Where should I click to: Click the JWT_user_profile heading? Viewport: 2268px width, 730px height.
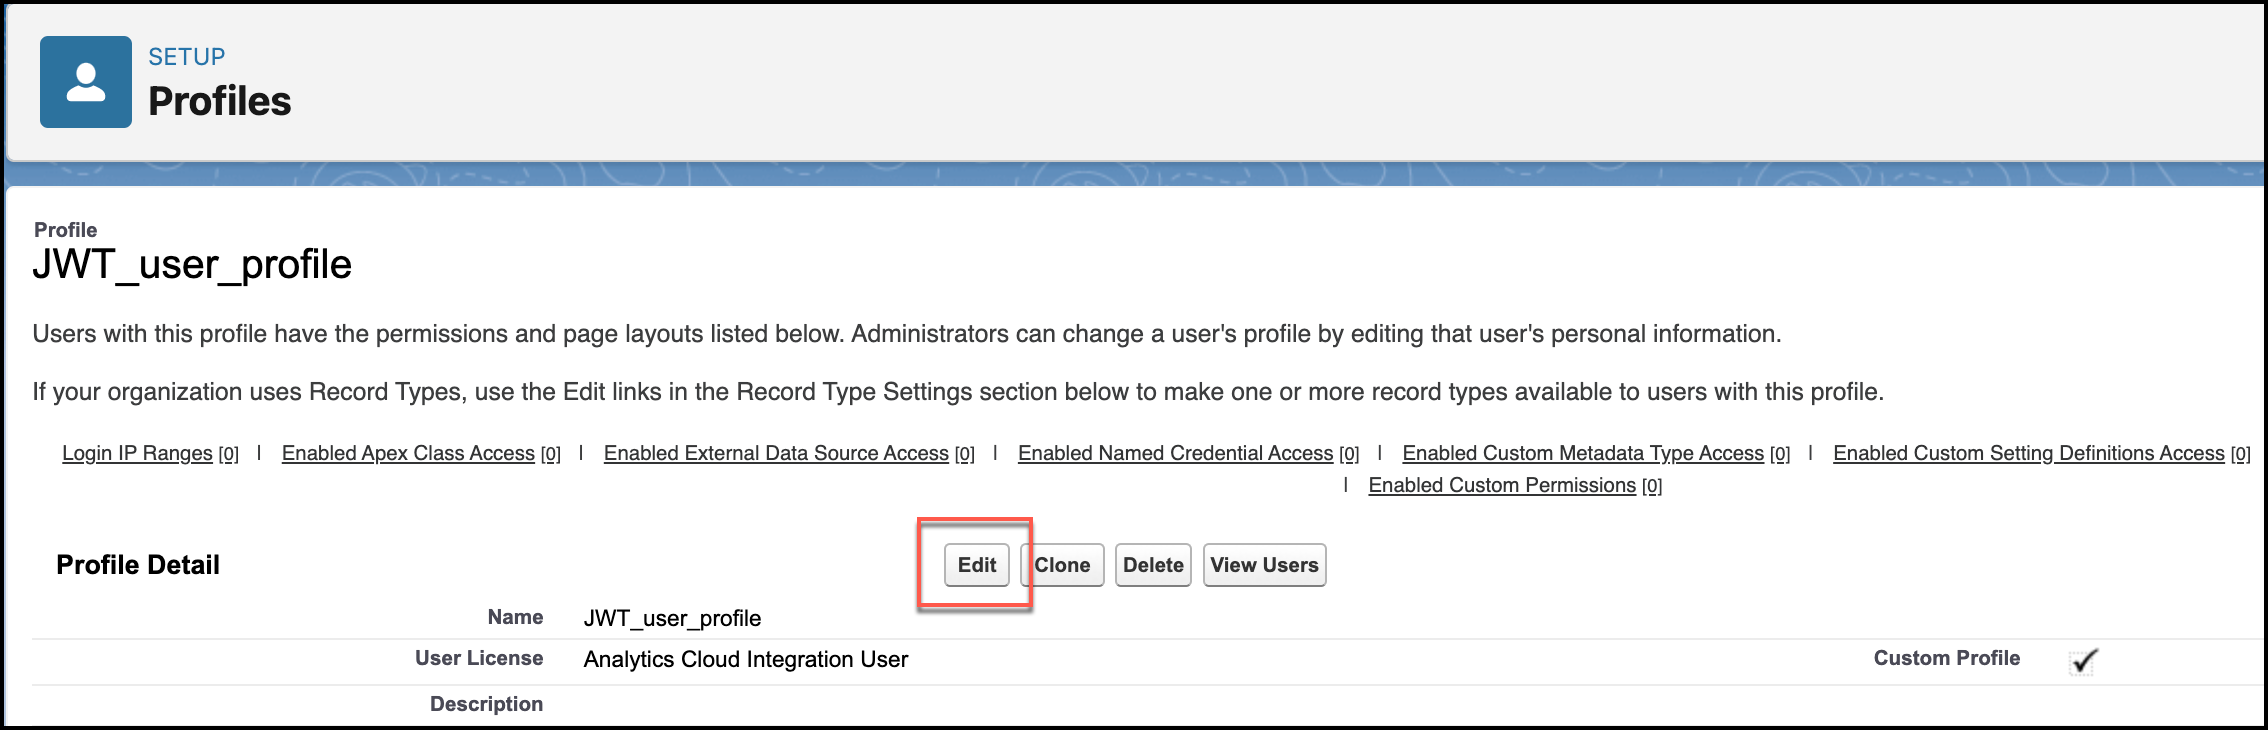click(x=192, y=265)
